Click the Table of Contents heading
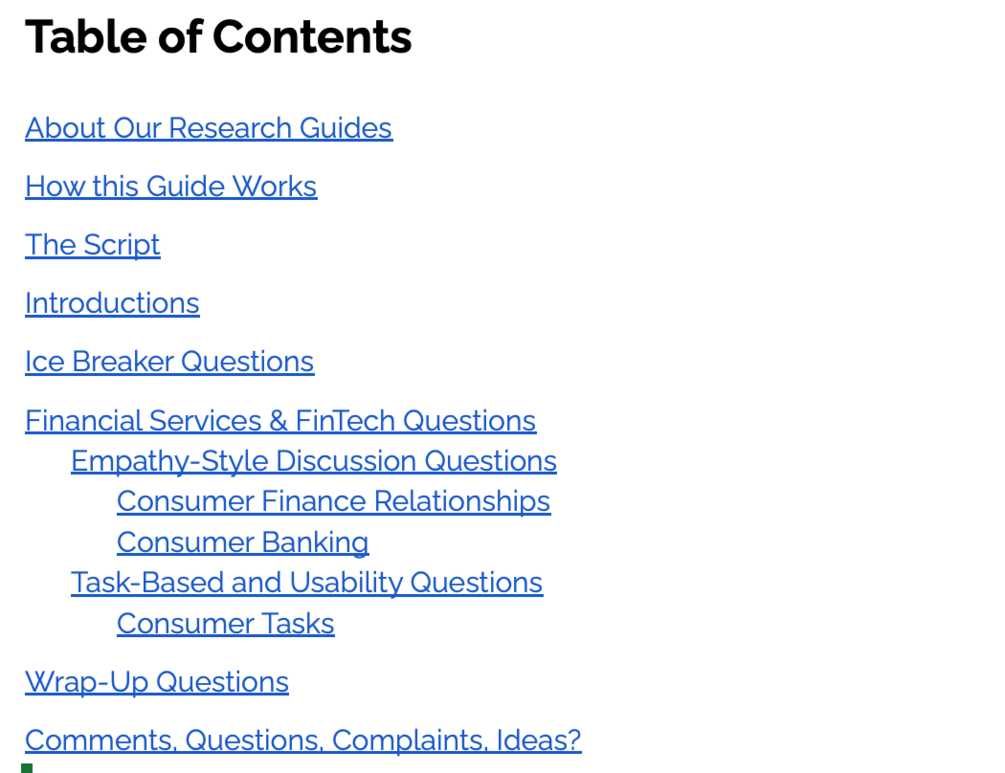This screenshot has width=1005, height=773. pos(218,37)
